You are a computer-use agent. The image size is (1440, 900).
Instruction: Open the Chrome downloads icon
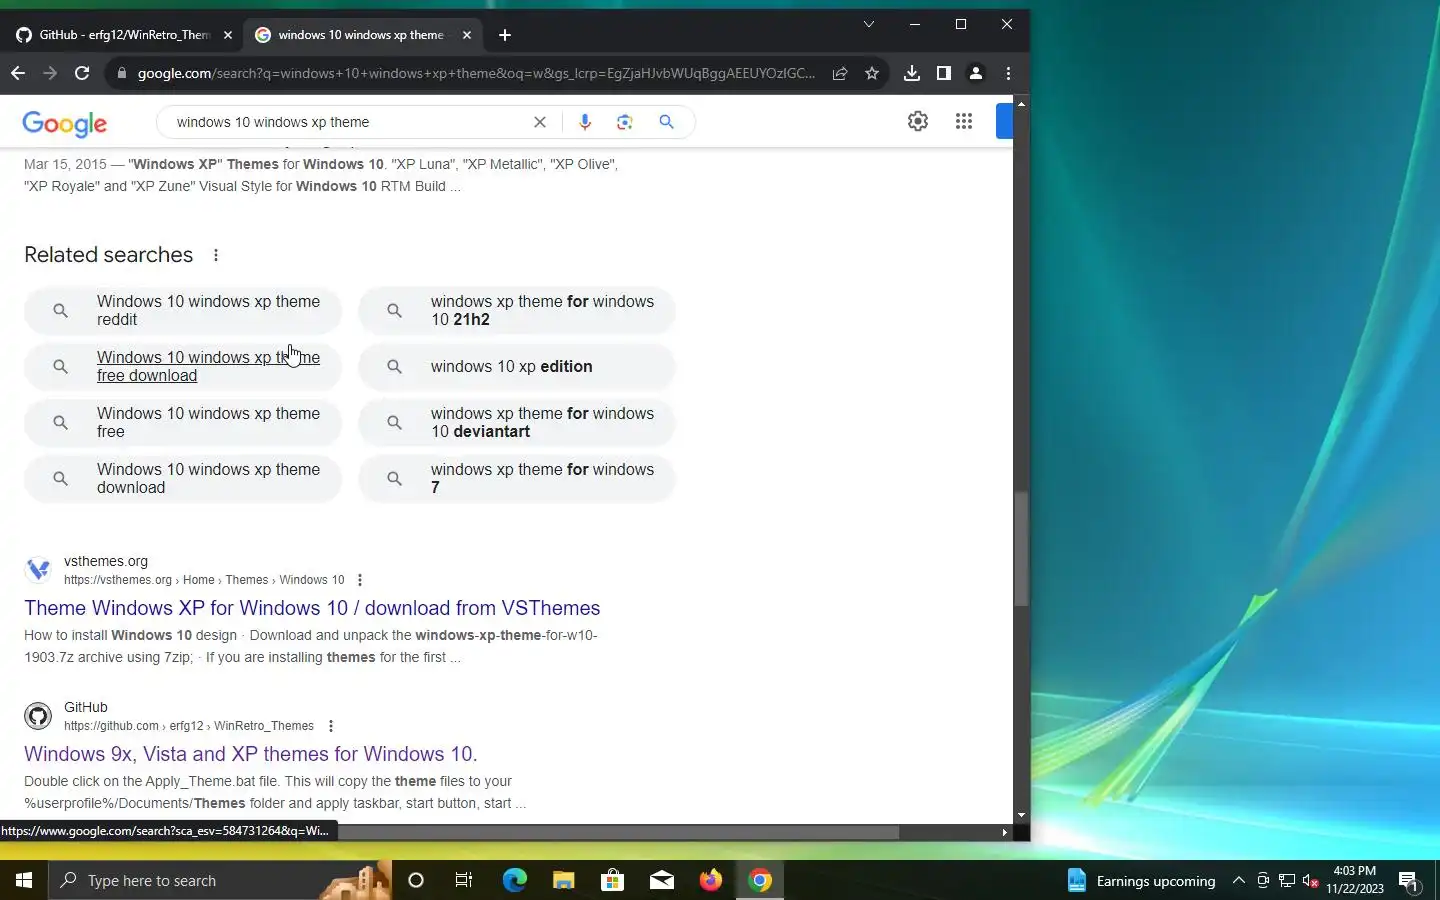coord(912,73)
